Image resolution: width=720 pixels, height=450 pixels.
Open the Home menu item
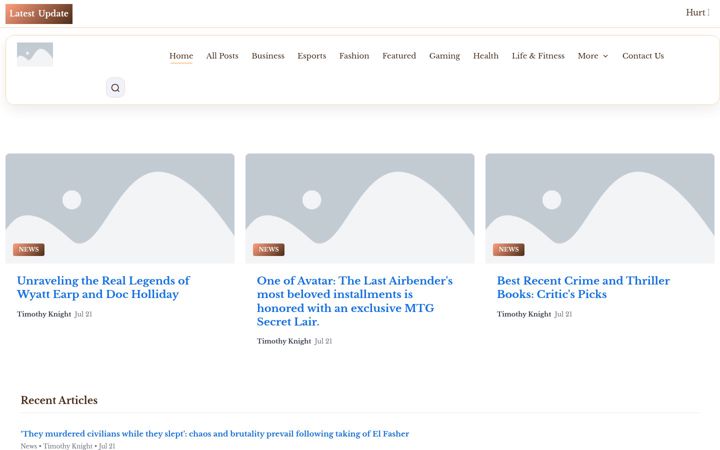181,56
